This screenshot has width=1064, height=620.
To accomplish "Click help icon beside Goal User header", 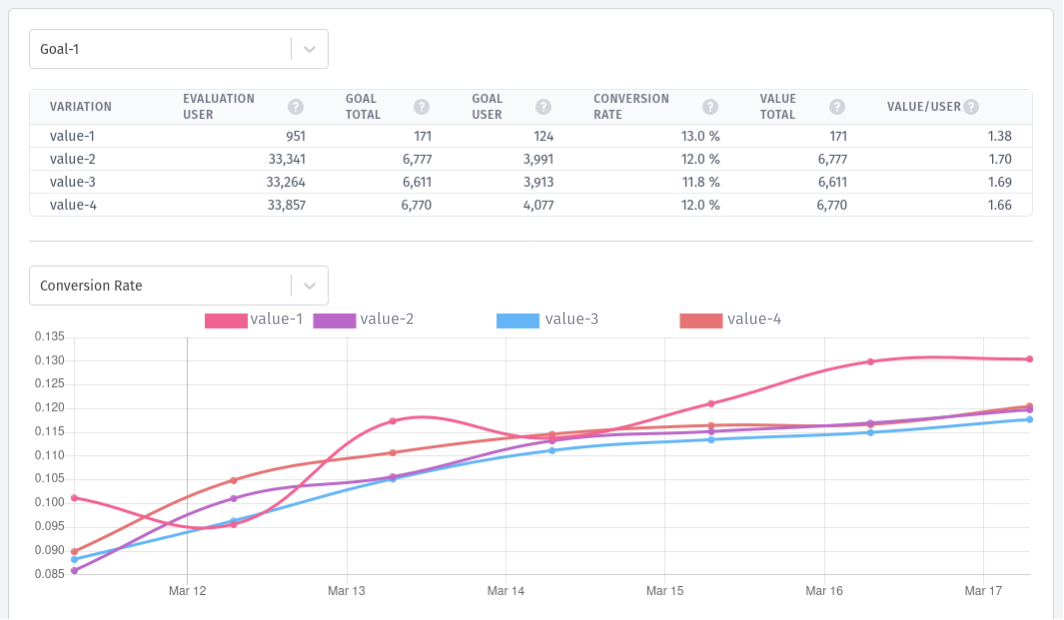I will tap(543, 107).
